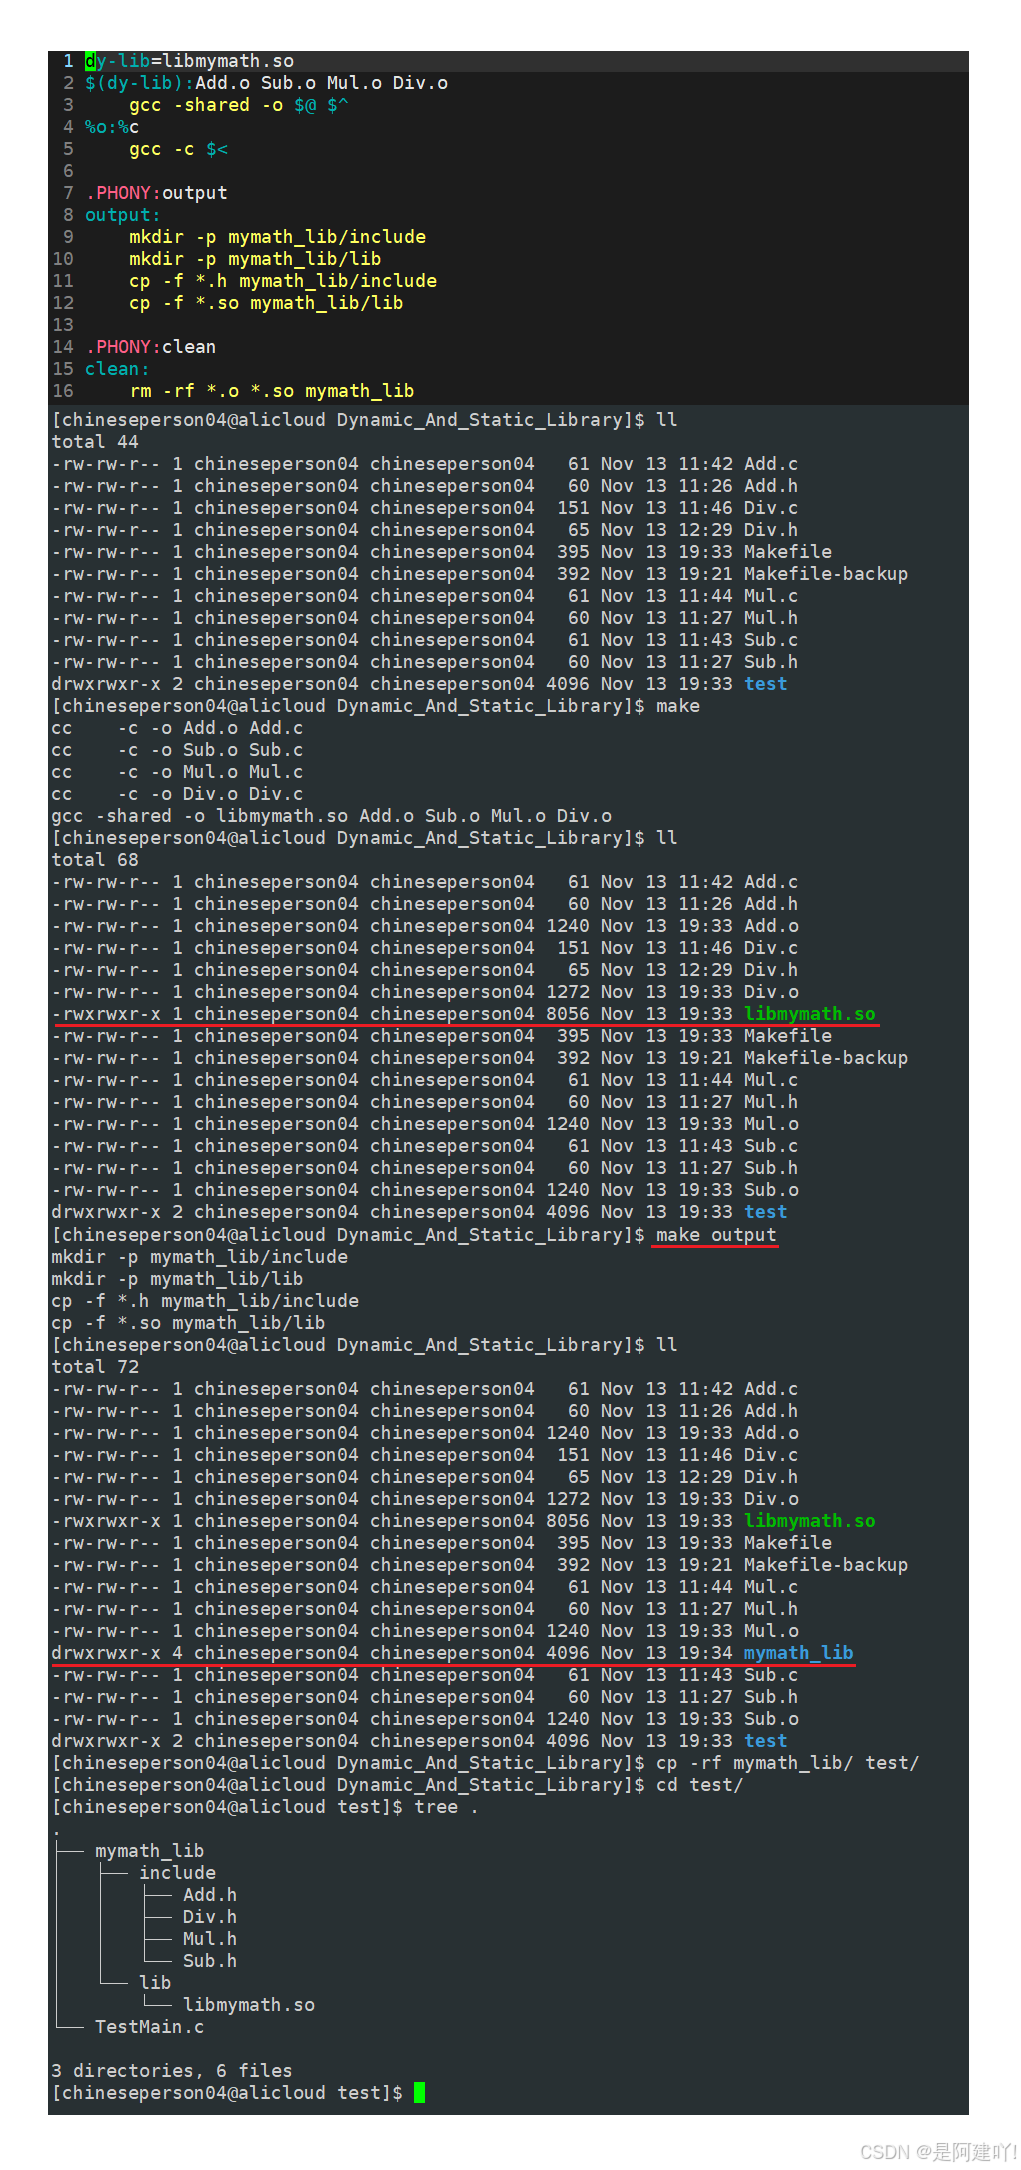Click the mymath_lib root tree node
Viewport: 1021px width, 2170px height.
149,1851
